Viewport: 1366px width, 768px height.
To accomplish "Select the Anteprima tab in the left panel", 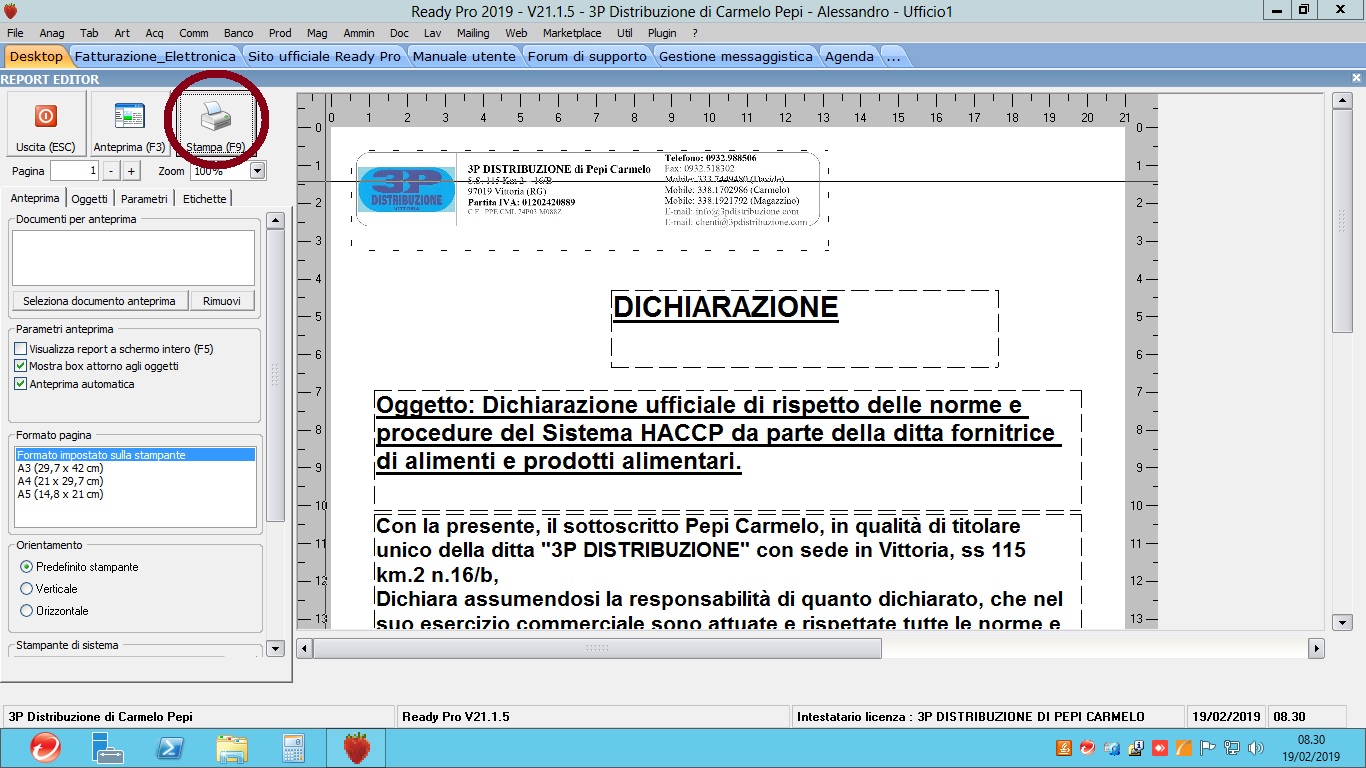I will (35, 198).
